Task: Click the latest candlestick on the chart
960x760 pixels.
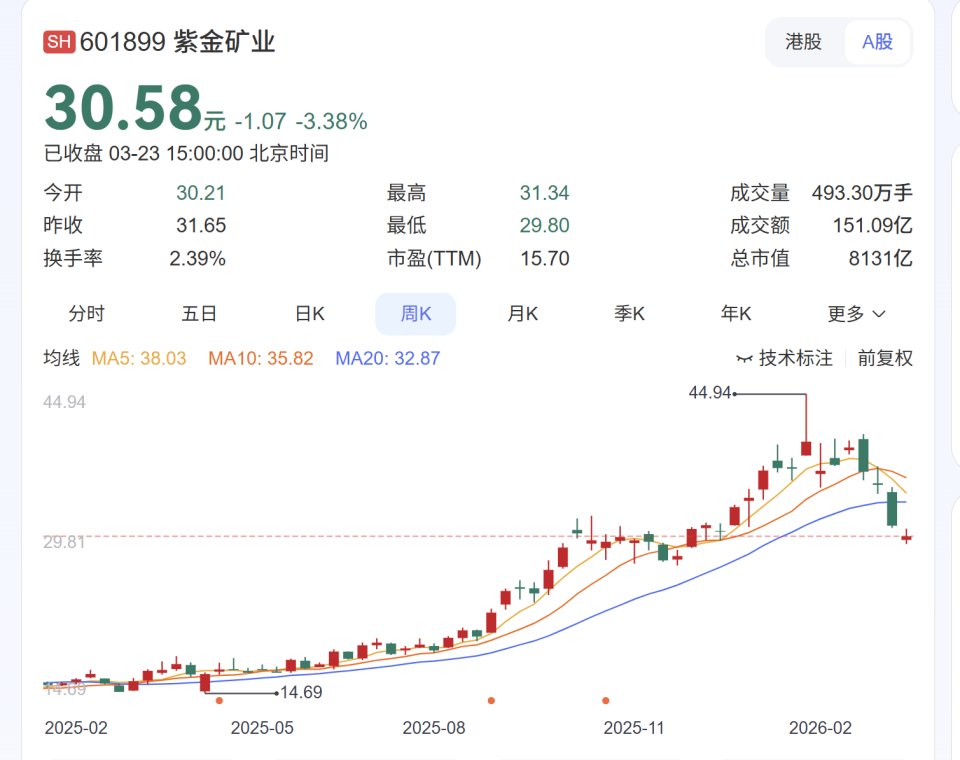Action: (x=906, y=537)
